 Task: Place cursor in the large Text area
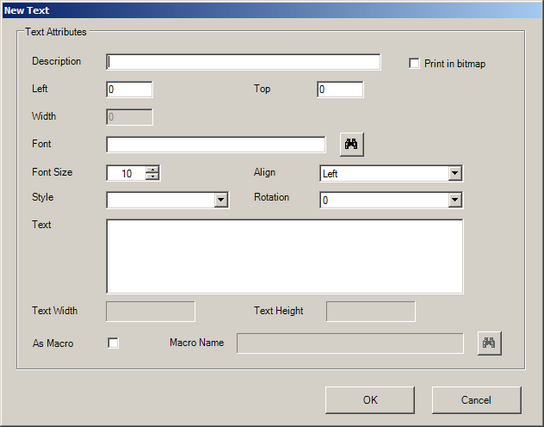284,256
